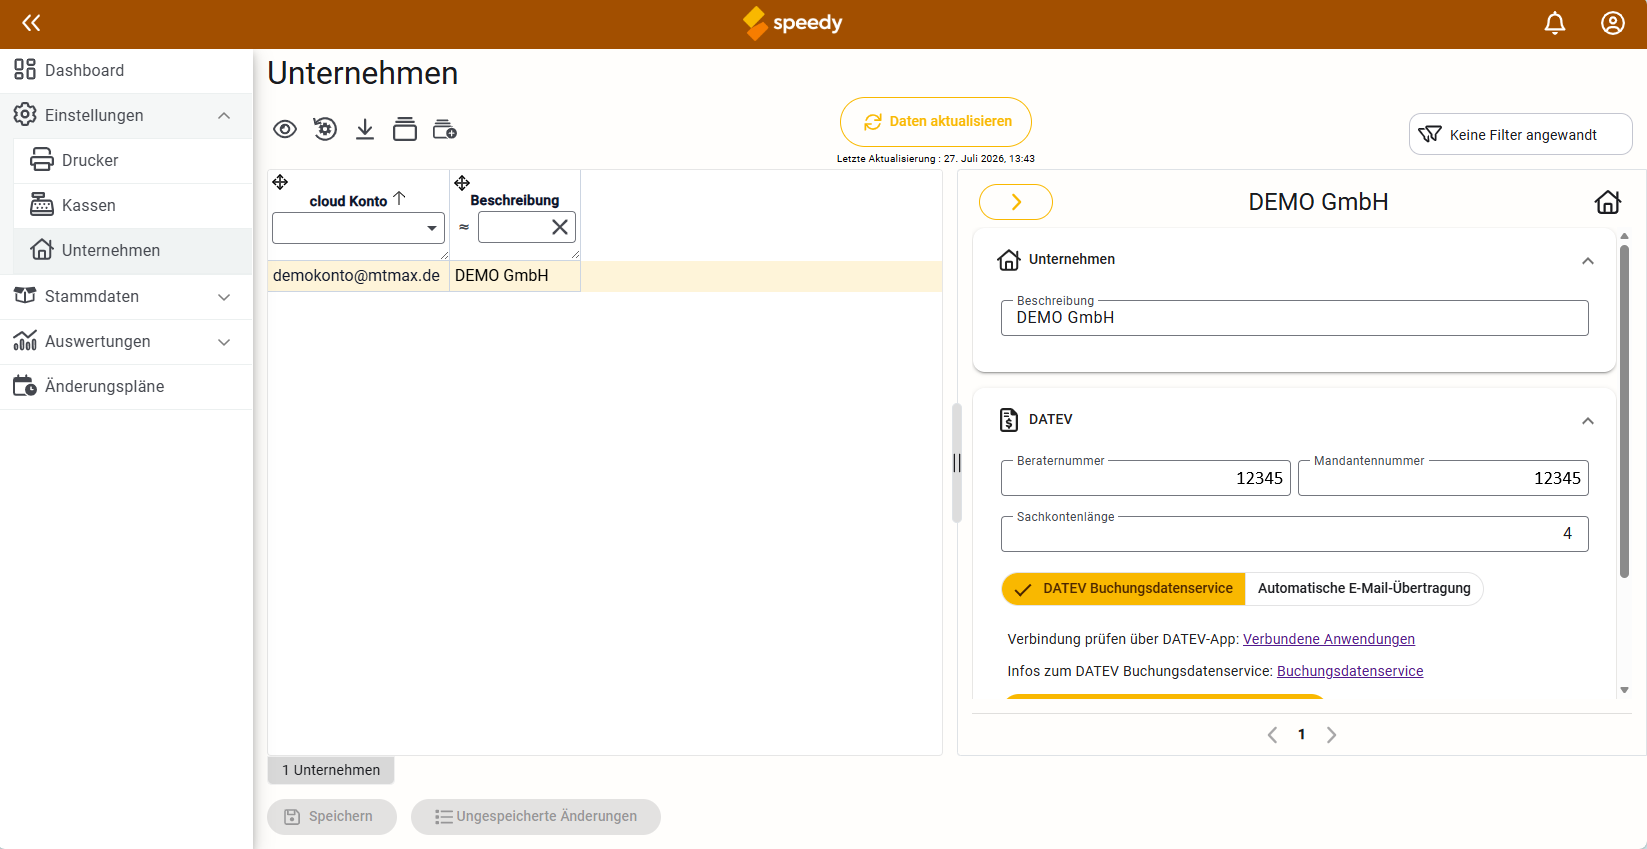This screenshot has width=1647, height=849.
Task: Open the cloud Konto filter dropdown
Action: pyautogui.click(x=358, y=228)
